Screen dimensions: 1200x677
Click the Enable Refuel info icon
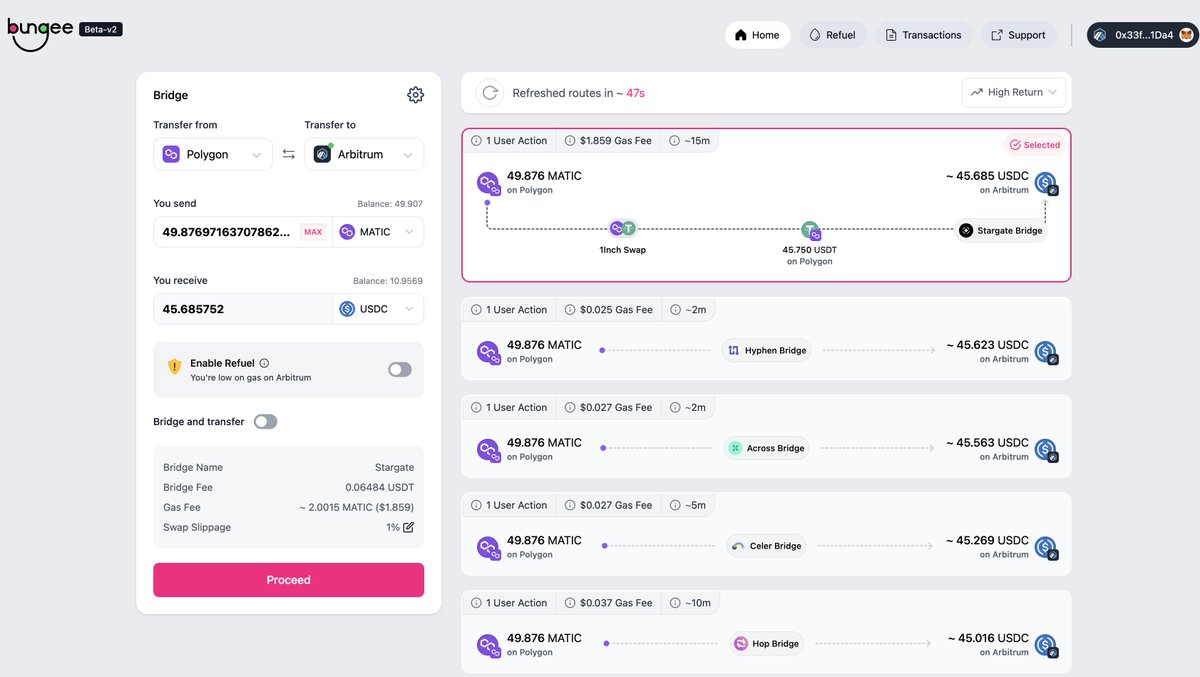click(x=264, y=363)
